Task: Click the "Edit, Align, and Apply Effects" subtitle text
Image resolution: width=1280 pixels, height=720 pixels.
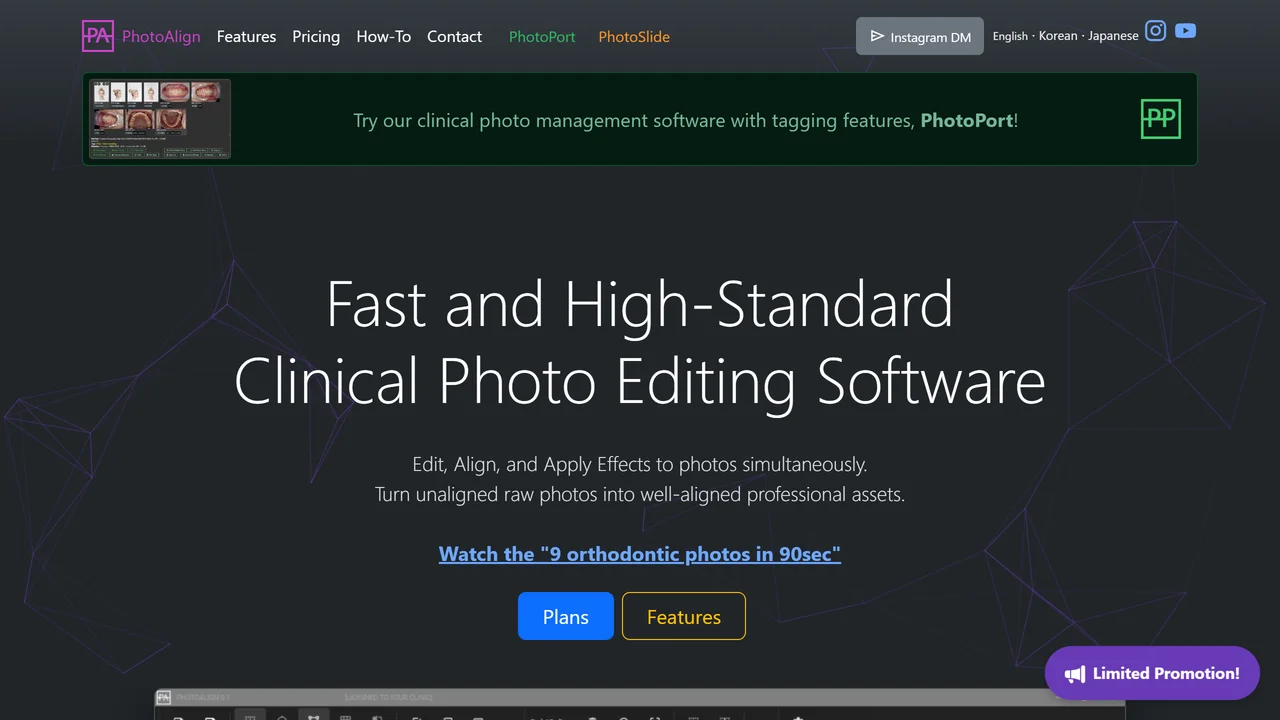Action: coord(640,464)
